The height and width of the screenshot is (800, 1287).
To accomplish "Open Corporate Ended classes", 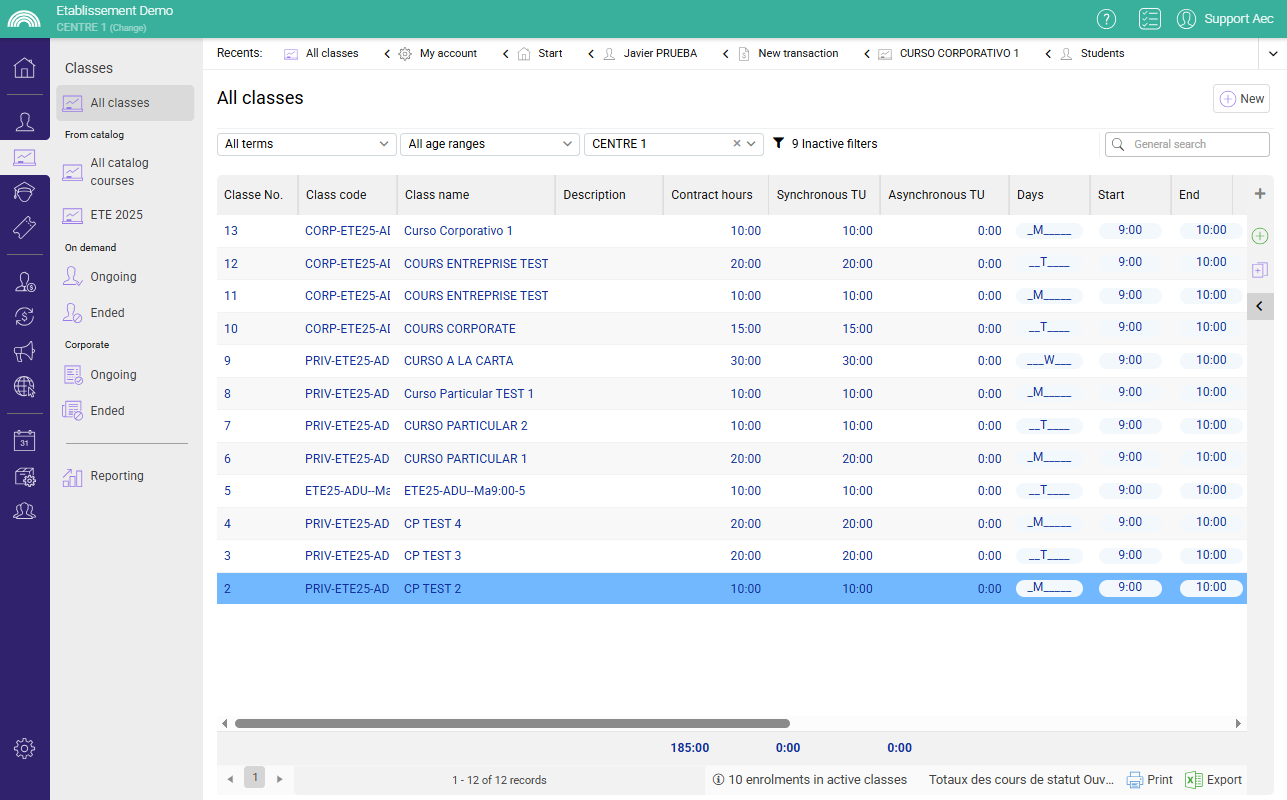I will [125, 411].
